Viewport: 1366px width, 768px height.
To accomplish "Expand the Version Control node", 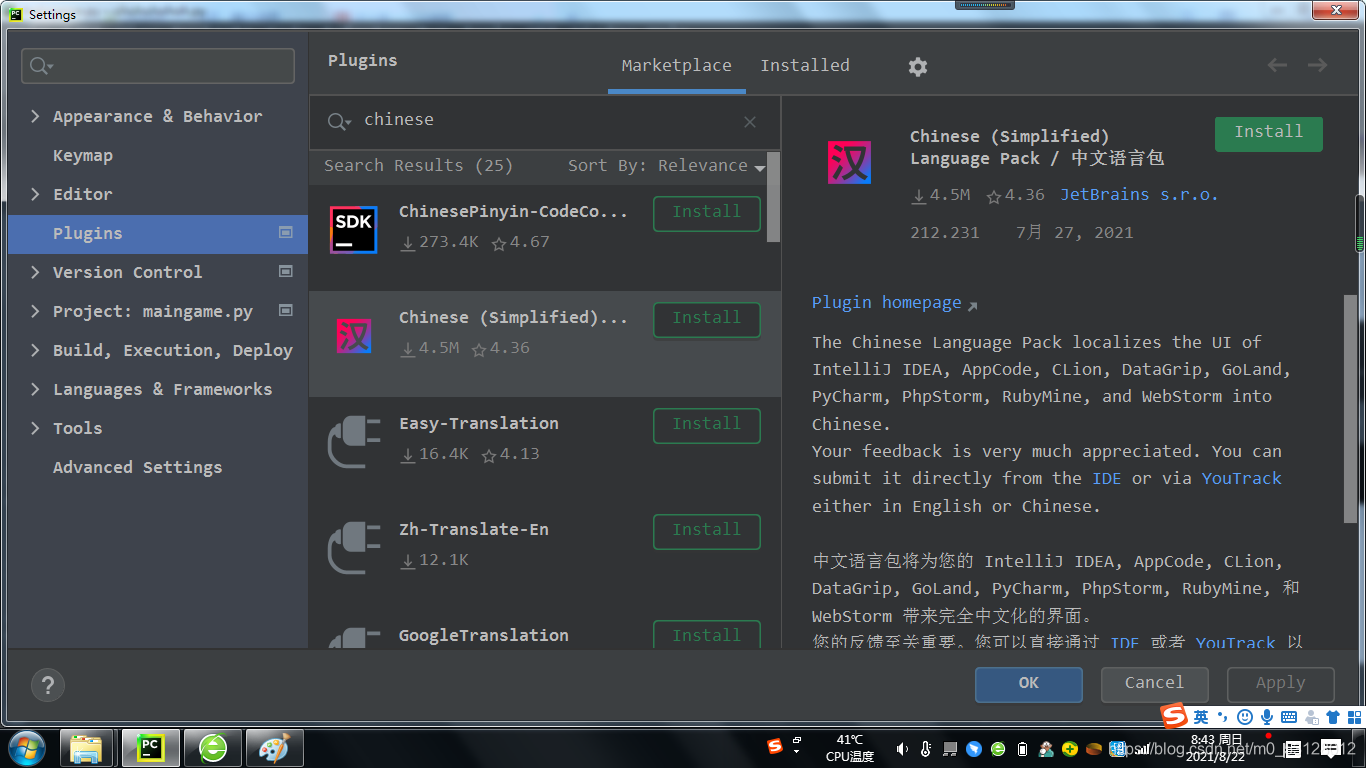I will (35, 272).
